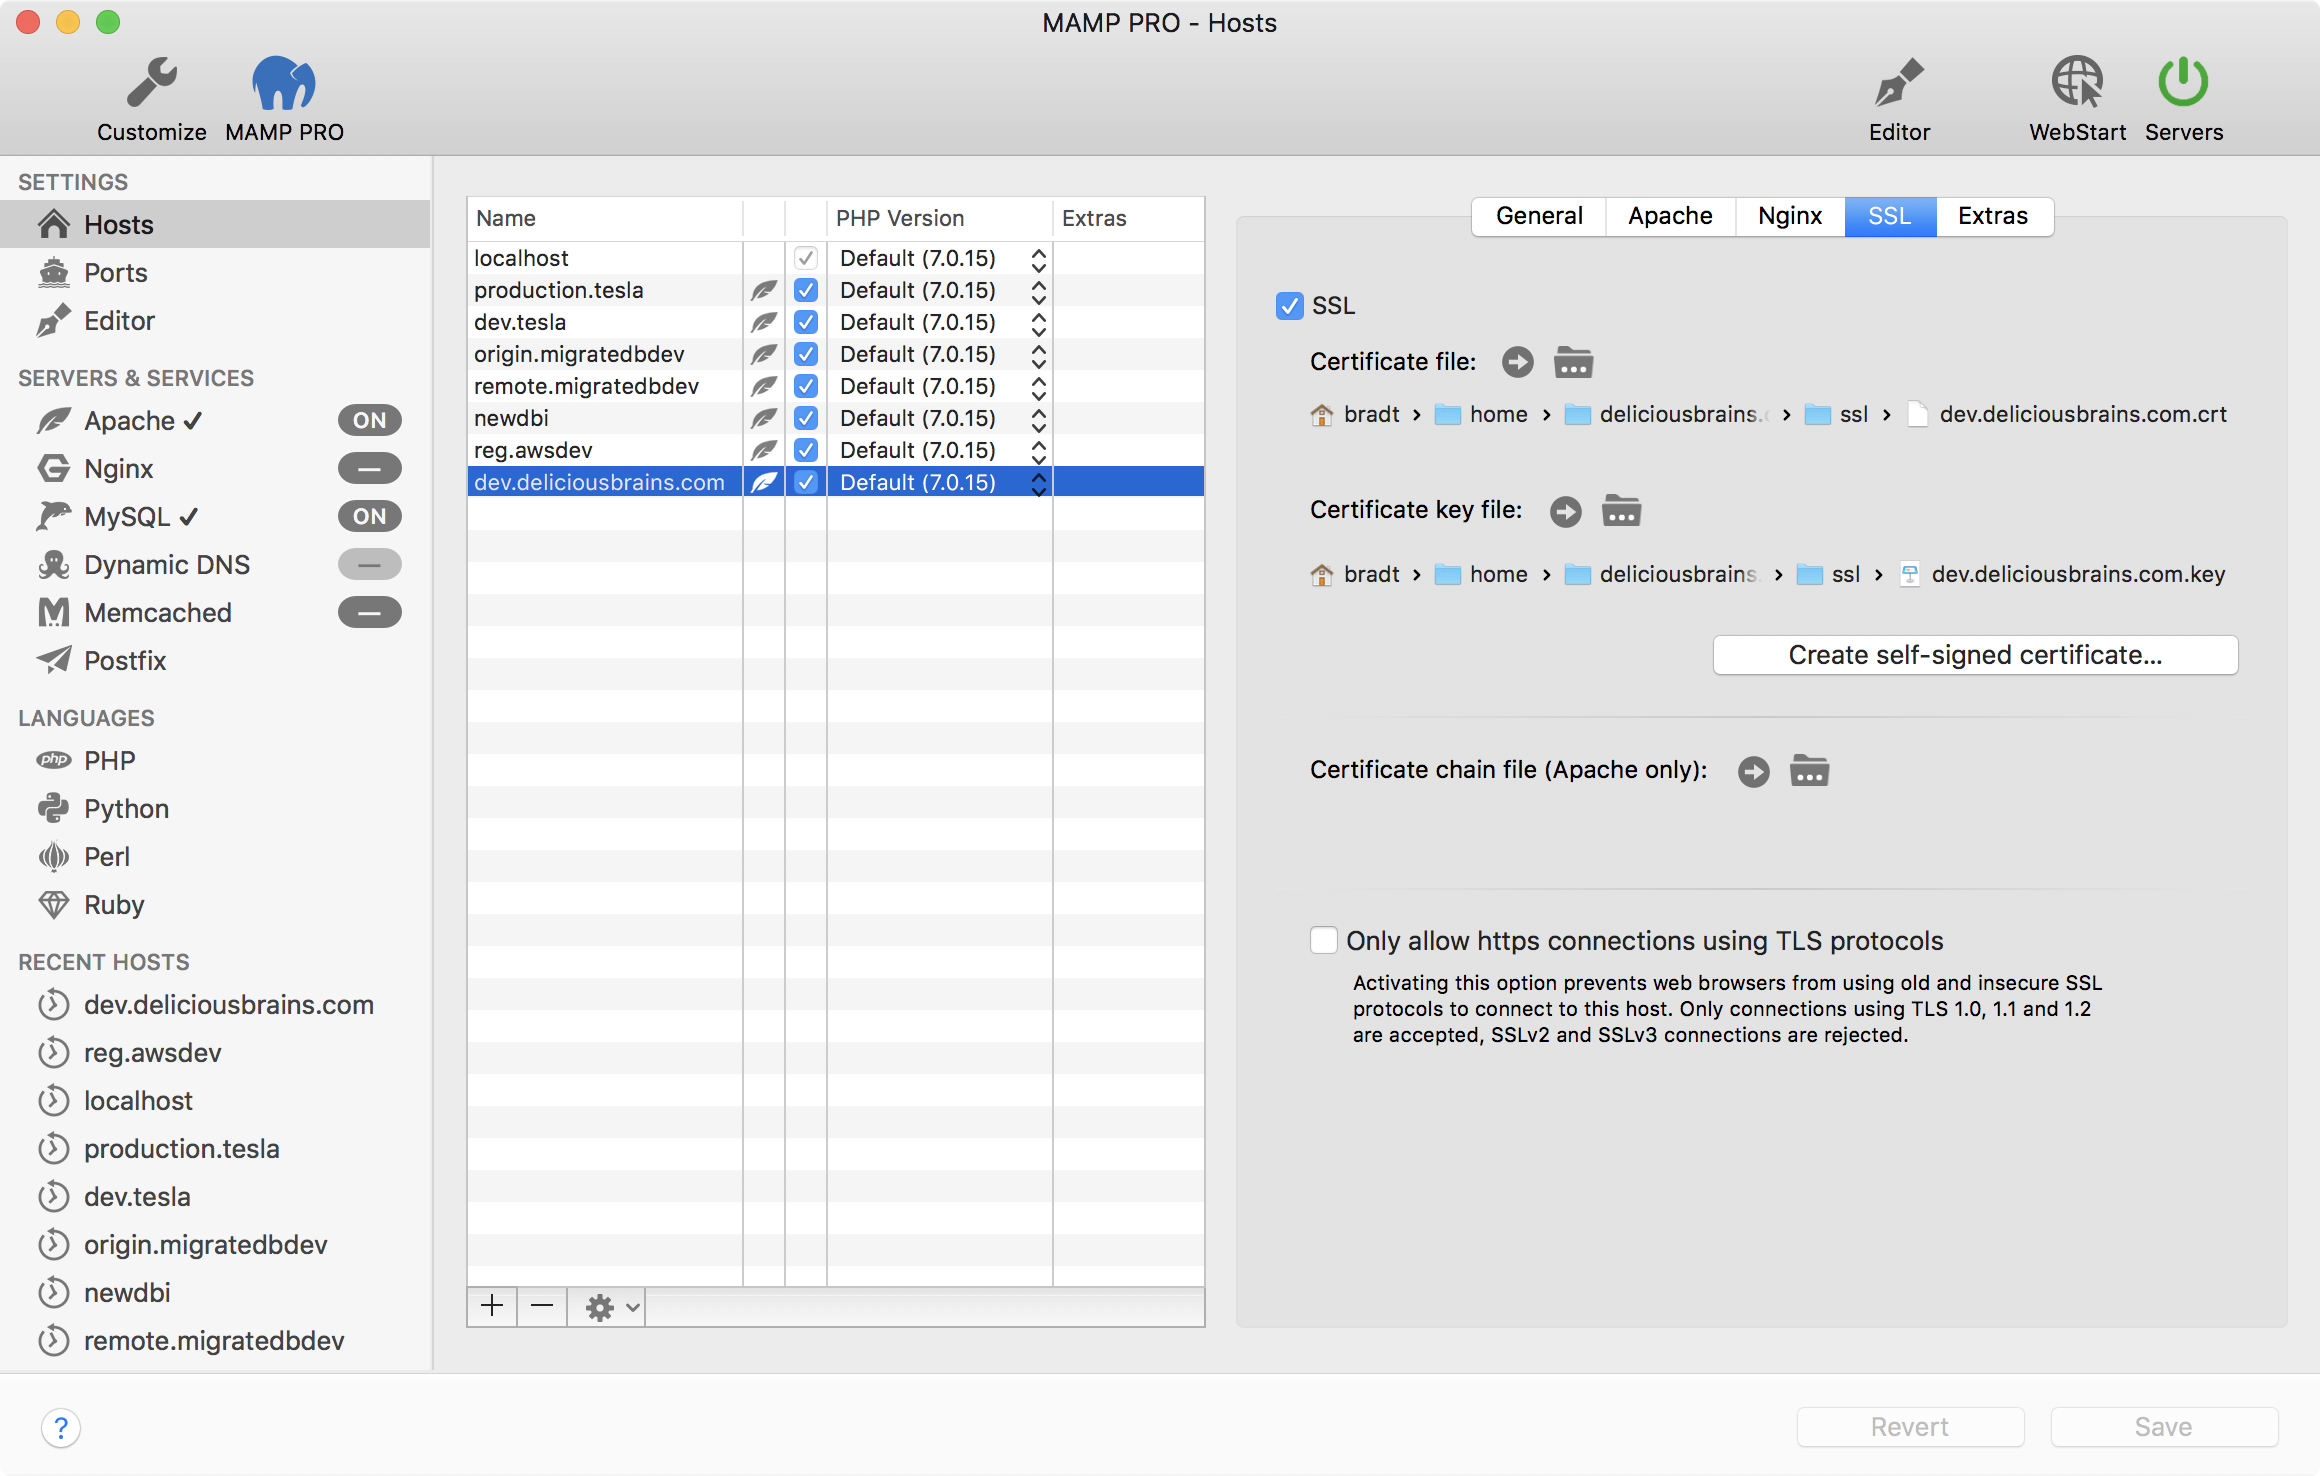Select reg.awsdev host in the table
2320x1476 pixels.
click(533, 451)
